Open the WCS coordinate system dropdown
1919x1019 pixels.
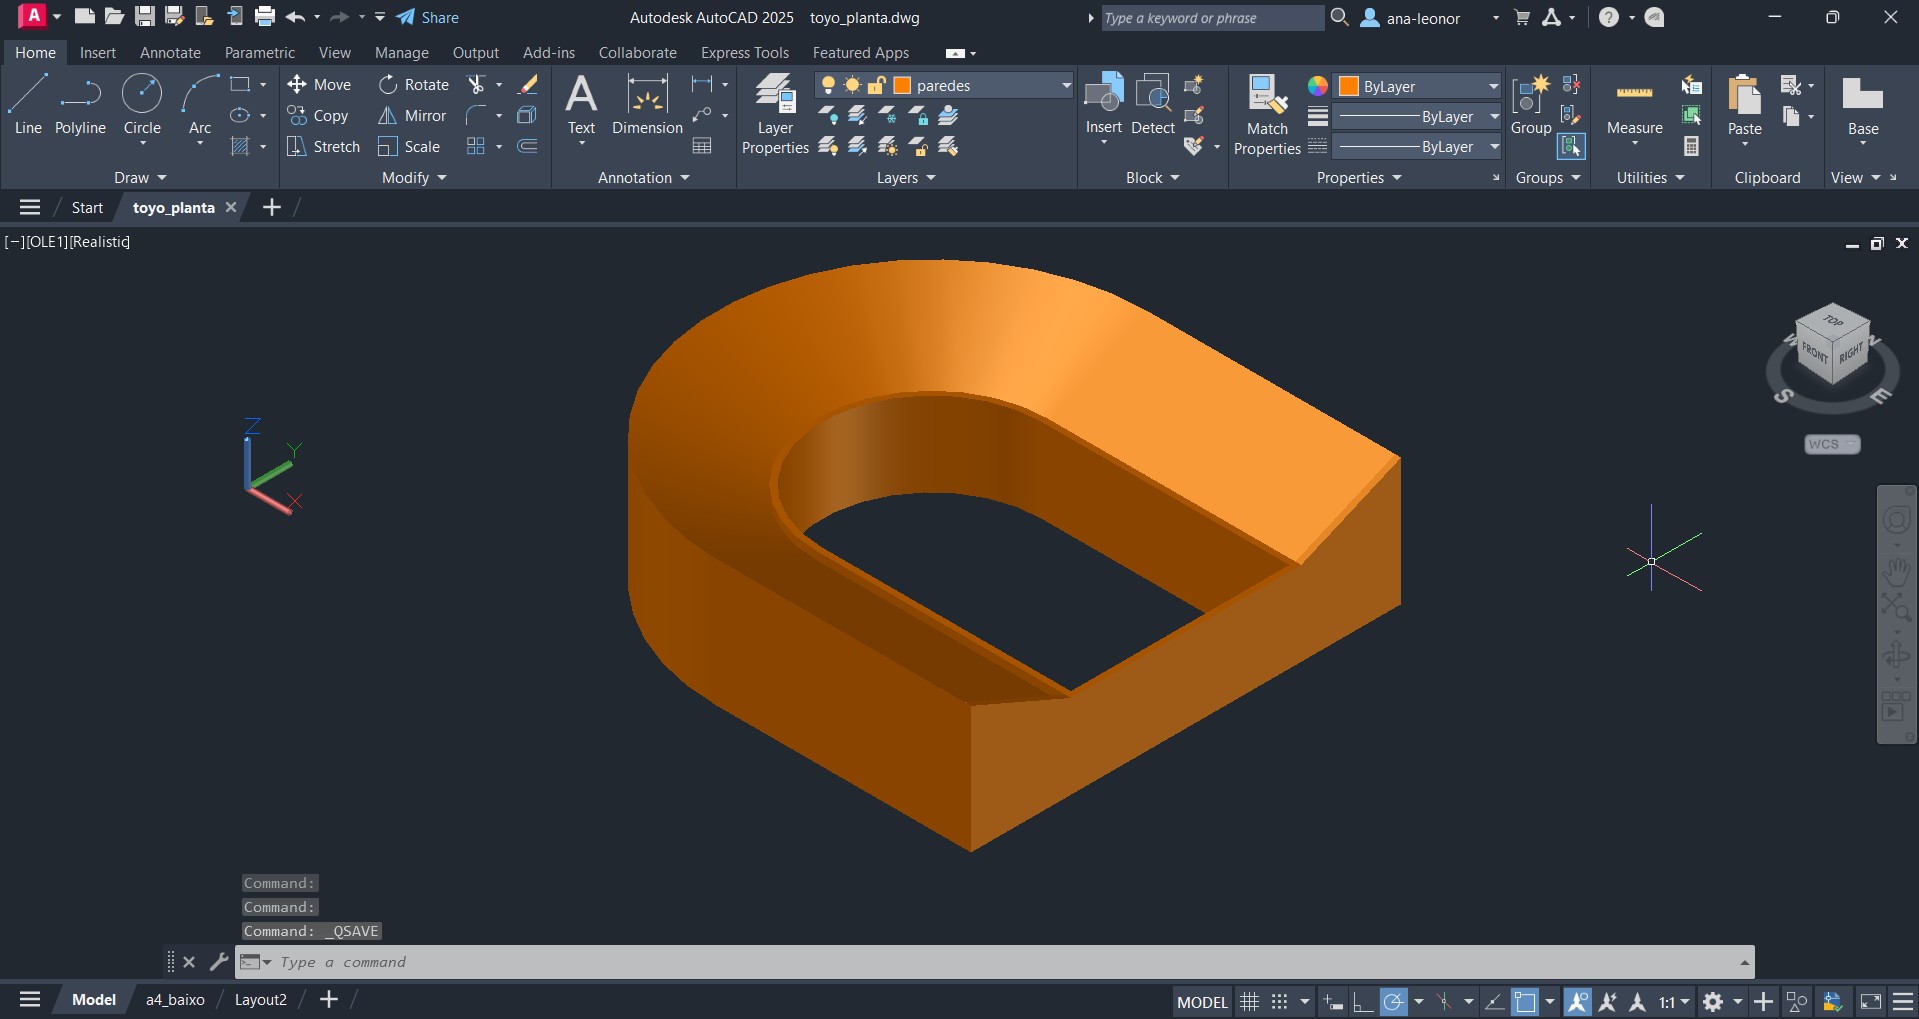(1832, 444)
